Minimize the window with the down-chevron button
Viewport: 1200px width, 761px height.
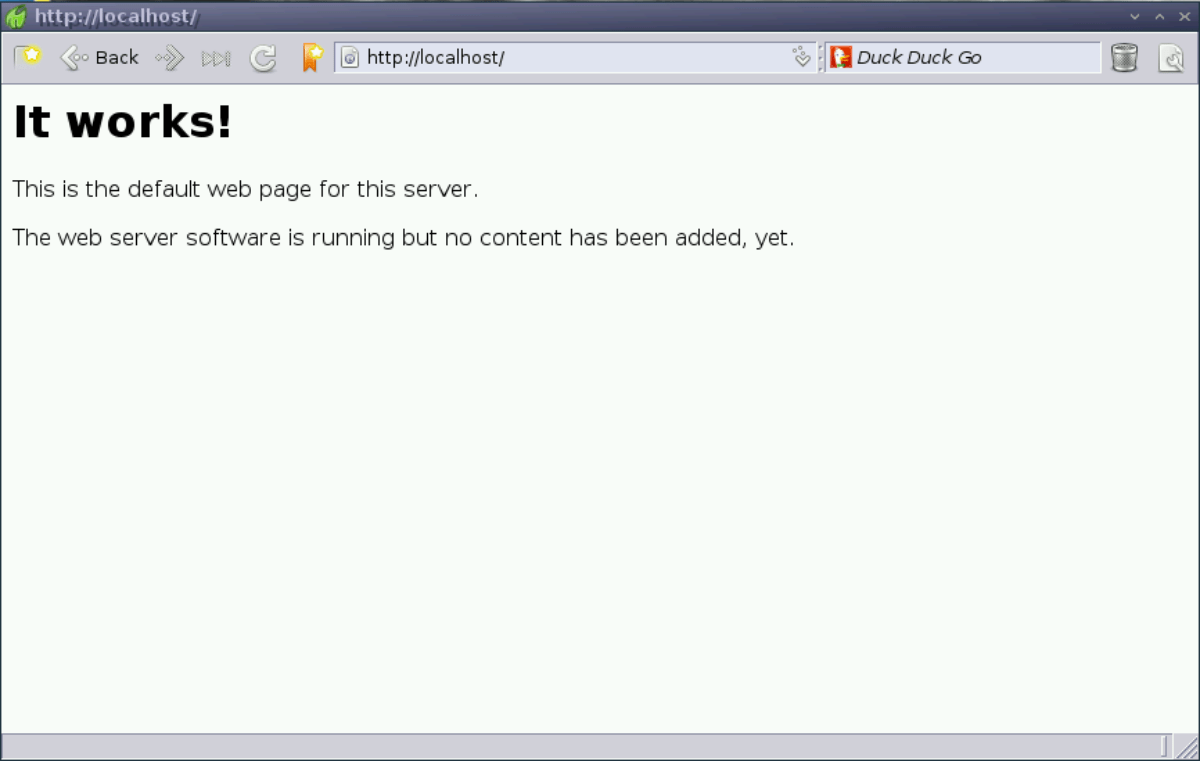point(1134,16)
